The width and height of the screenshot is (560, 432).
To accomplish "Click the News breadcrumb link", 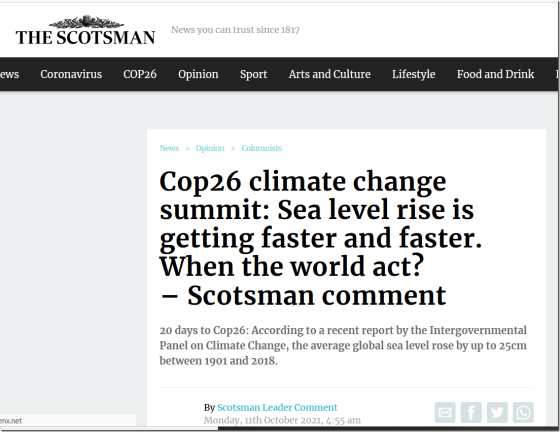I will [x=169, y=148].
